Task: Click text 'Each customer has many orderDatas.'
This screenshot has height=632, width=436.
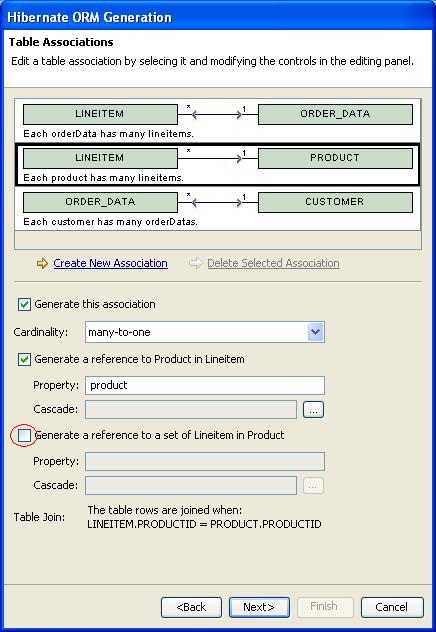Action: [x=110, y=222]
